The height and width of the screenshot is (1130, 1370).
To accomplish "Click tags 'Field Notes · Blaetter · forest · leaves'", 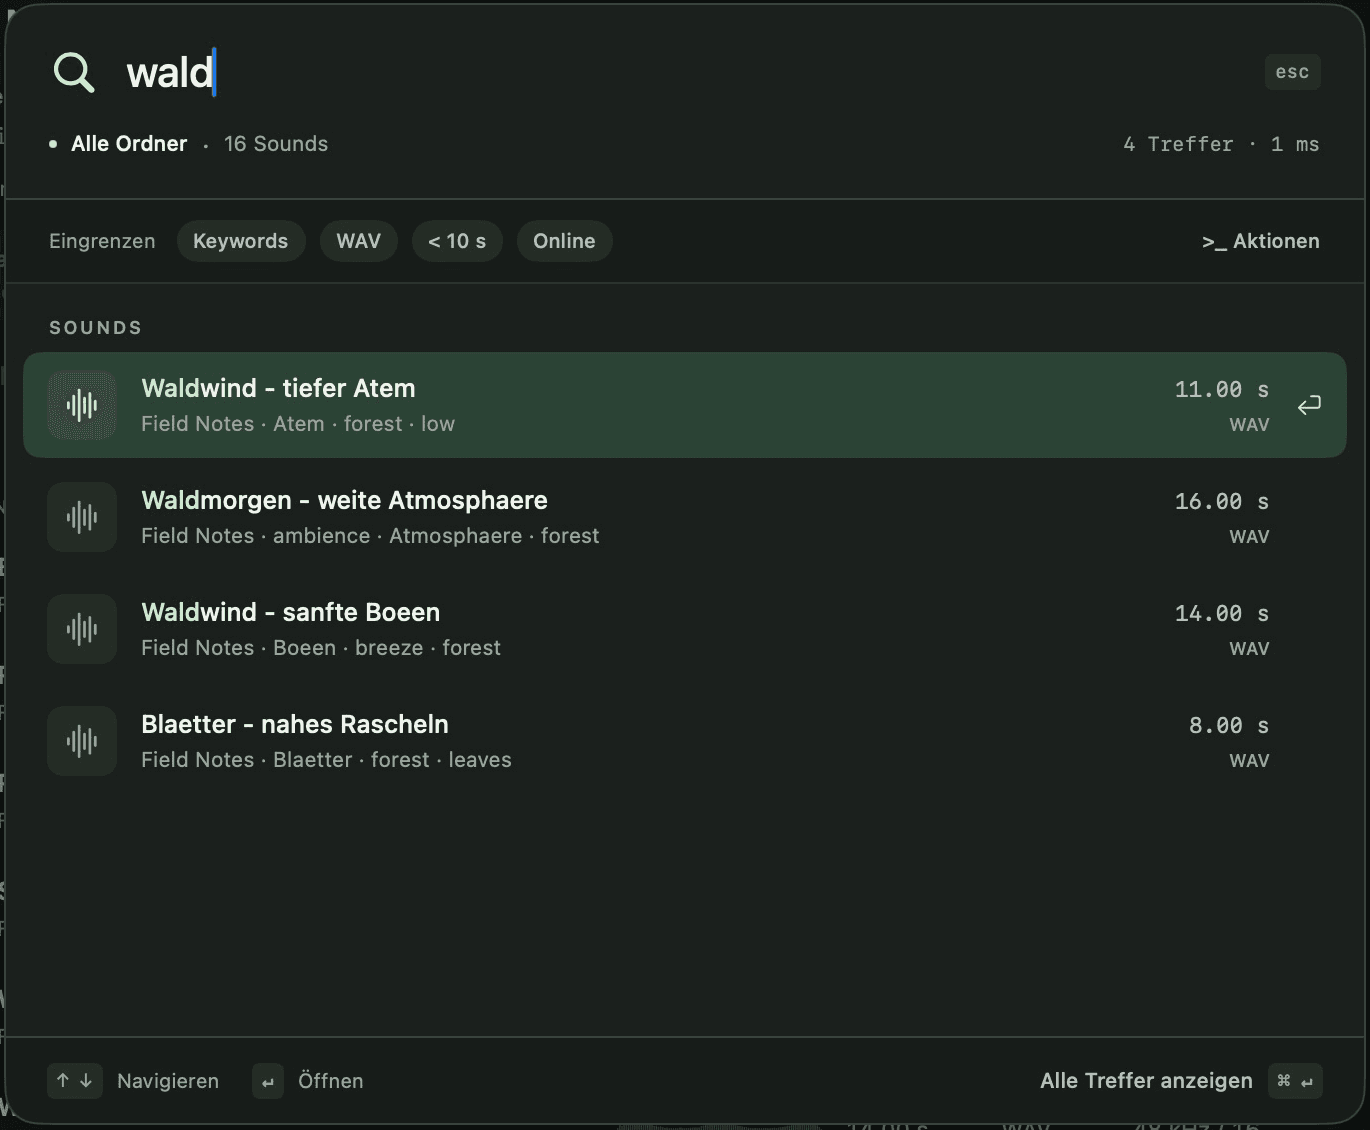I will pyautogui.click(x=326, y=760).
